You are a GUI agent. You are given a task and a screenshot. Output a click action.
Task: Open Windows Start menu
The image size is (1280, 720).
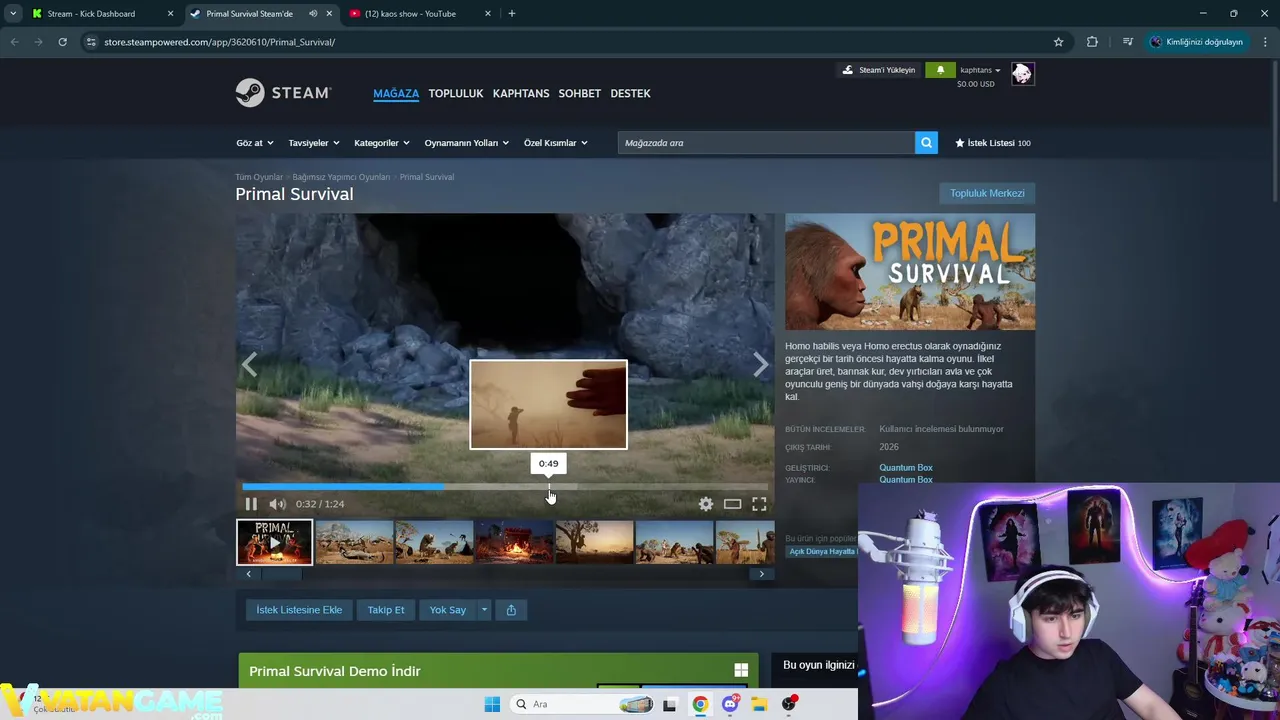492,704
